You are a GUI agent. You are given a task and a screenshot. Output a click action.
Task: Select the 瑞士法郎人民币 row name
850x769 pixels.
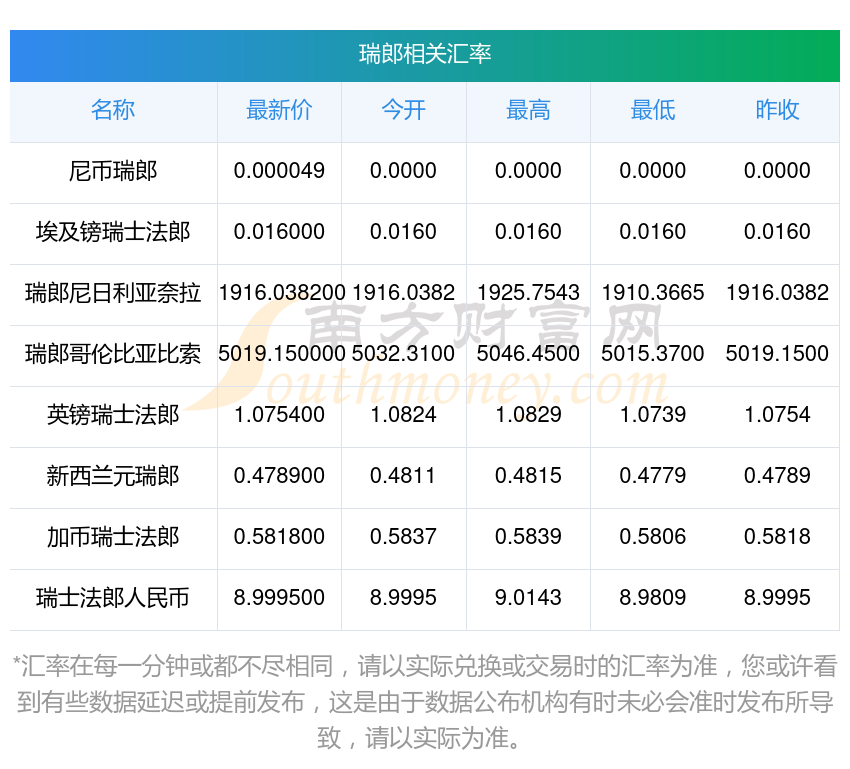[113, 598]
